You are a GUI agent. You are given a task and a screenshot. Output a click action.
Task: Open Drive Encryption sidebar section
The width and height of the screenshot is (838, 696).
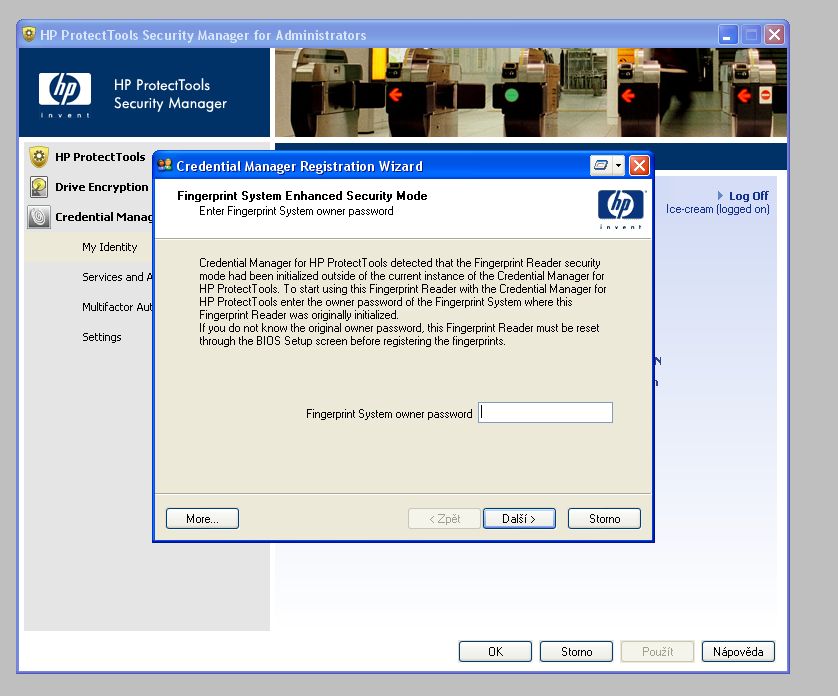click(102, 187)
